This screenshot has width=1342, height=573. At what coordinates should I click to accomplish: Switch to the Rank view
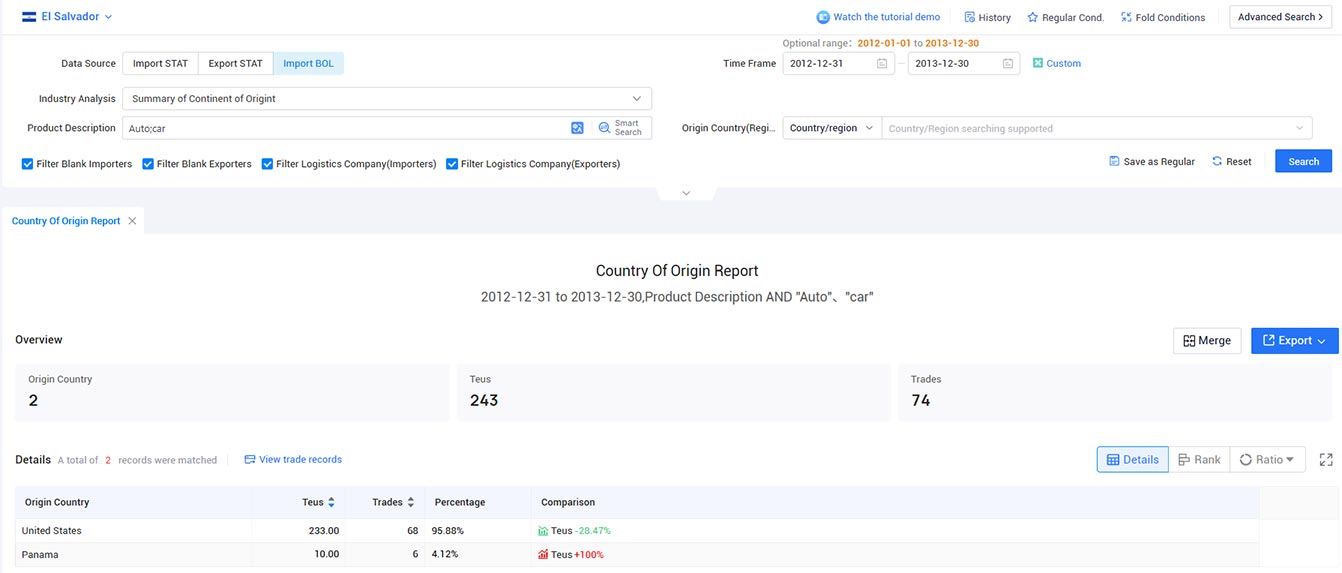tap(1199, 460)
